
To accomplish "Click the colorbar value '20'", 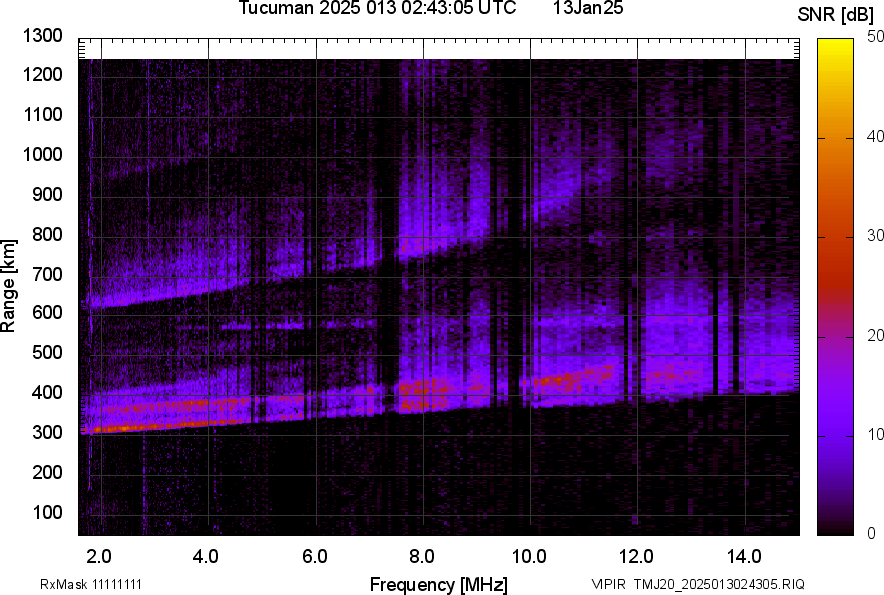I will (x=876, y=336).
